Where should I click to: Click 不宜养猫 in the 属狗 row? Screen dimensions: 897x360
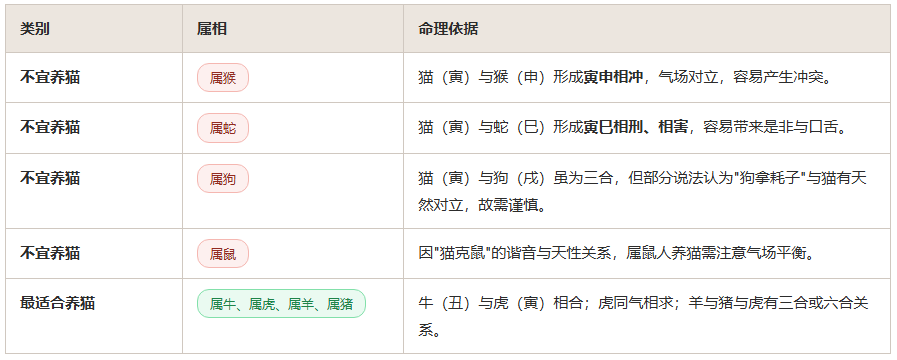coord(50,178)
